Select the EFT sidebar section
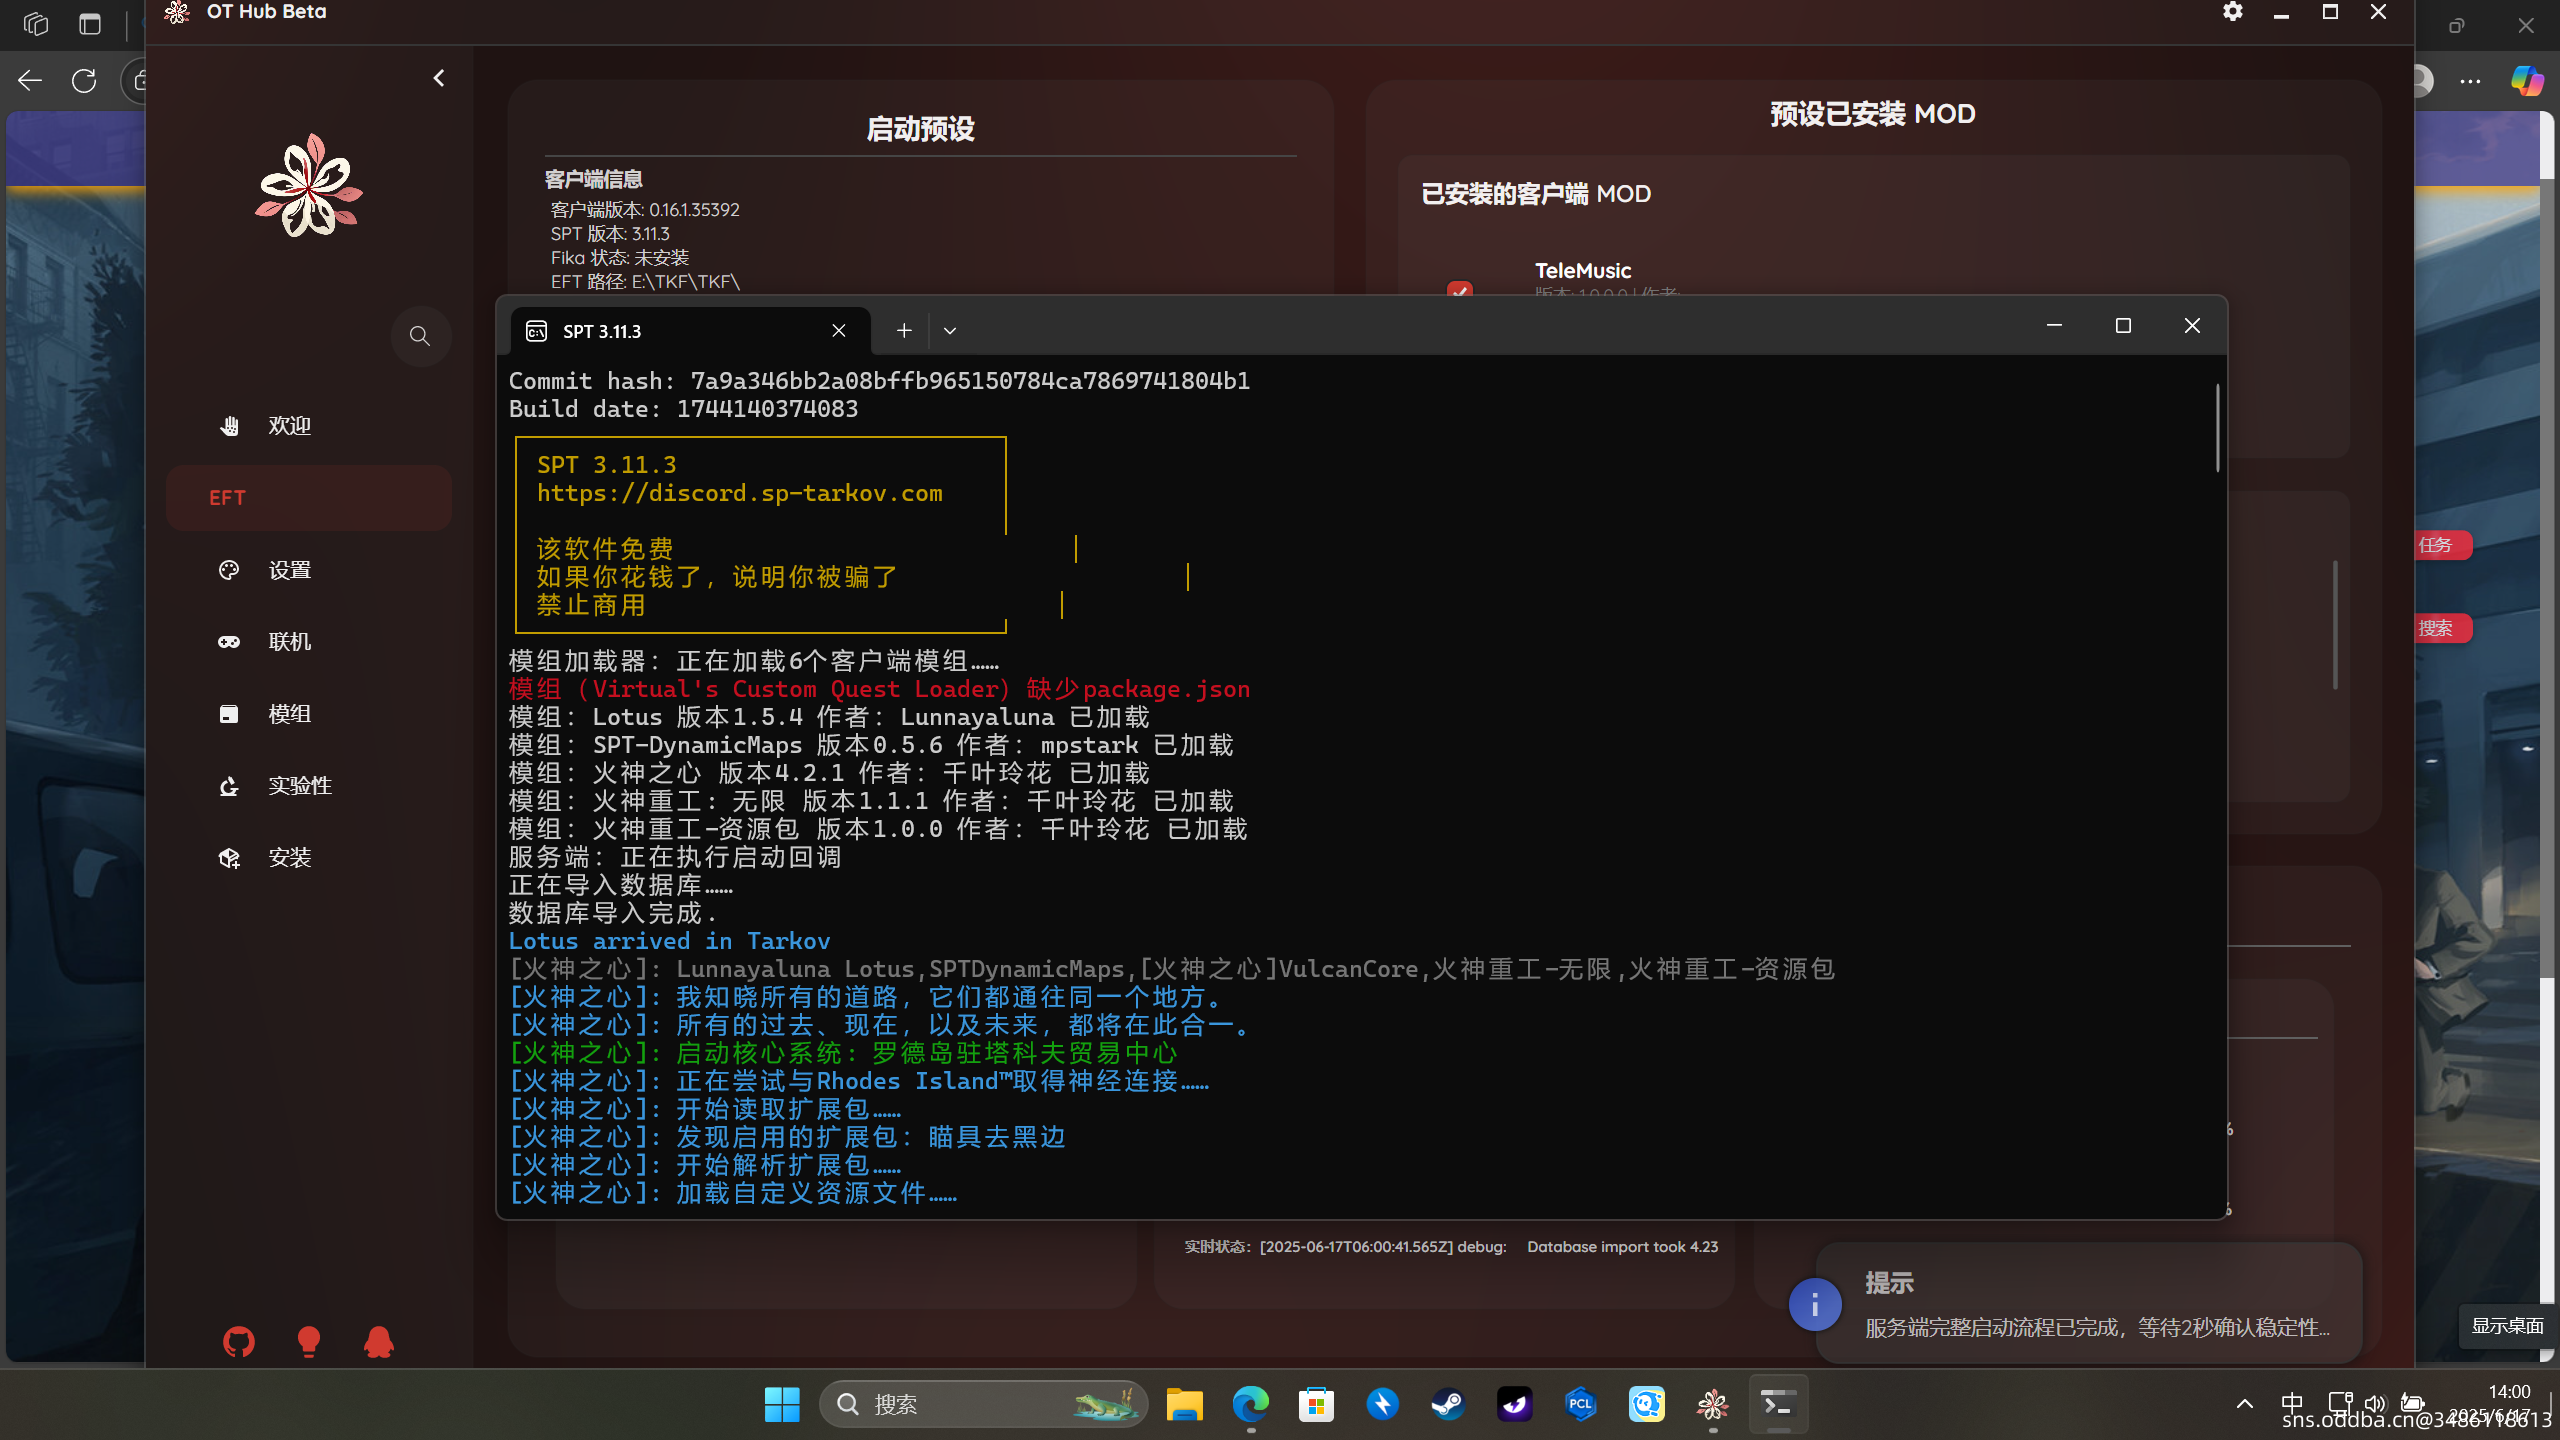The width and height of the screenshot is (2560, 1440). (x=308, y=498)
